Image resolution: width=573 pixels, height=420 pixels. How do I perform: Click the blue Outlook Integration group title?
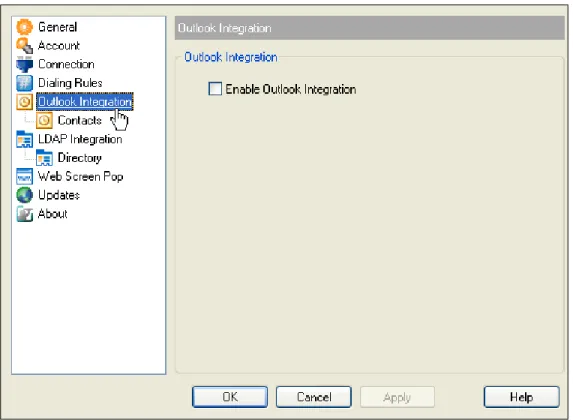click(231, 57)
